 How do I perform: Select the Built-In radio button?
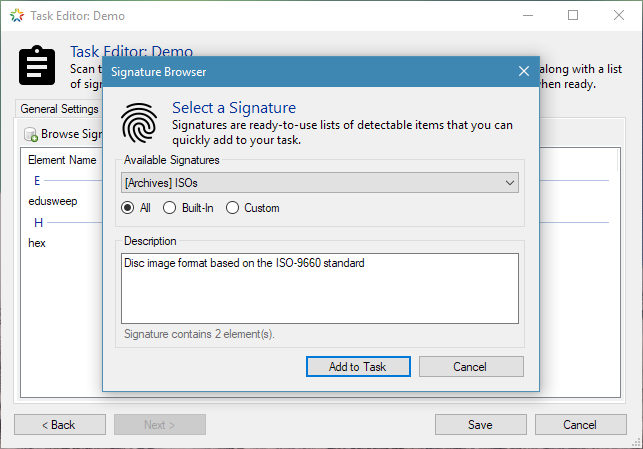point(169,208)
